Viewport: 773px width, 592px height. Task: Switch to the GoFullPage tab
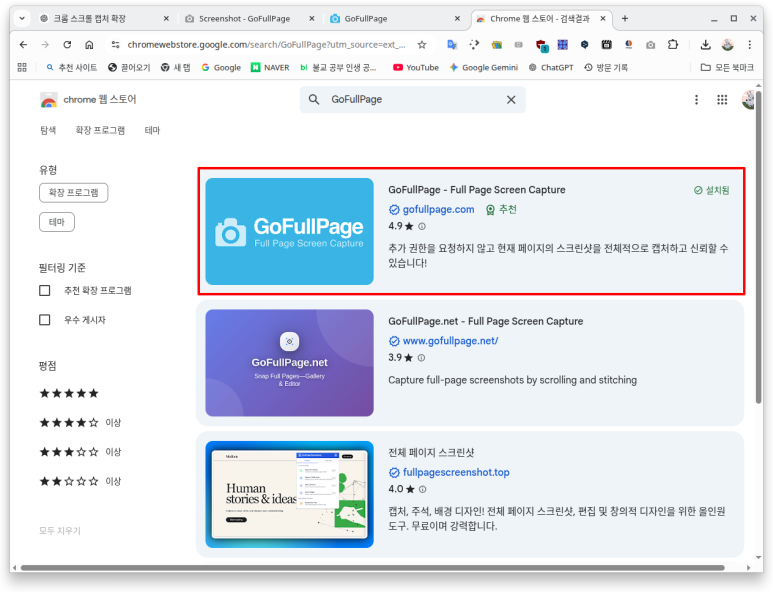[x=395, y=19]
